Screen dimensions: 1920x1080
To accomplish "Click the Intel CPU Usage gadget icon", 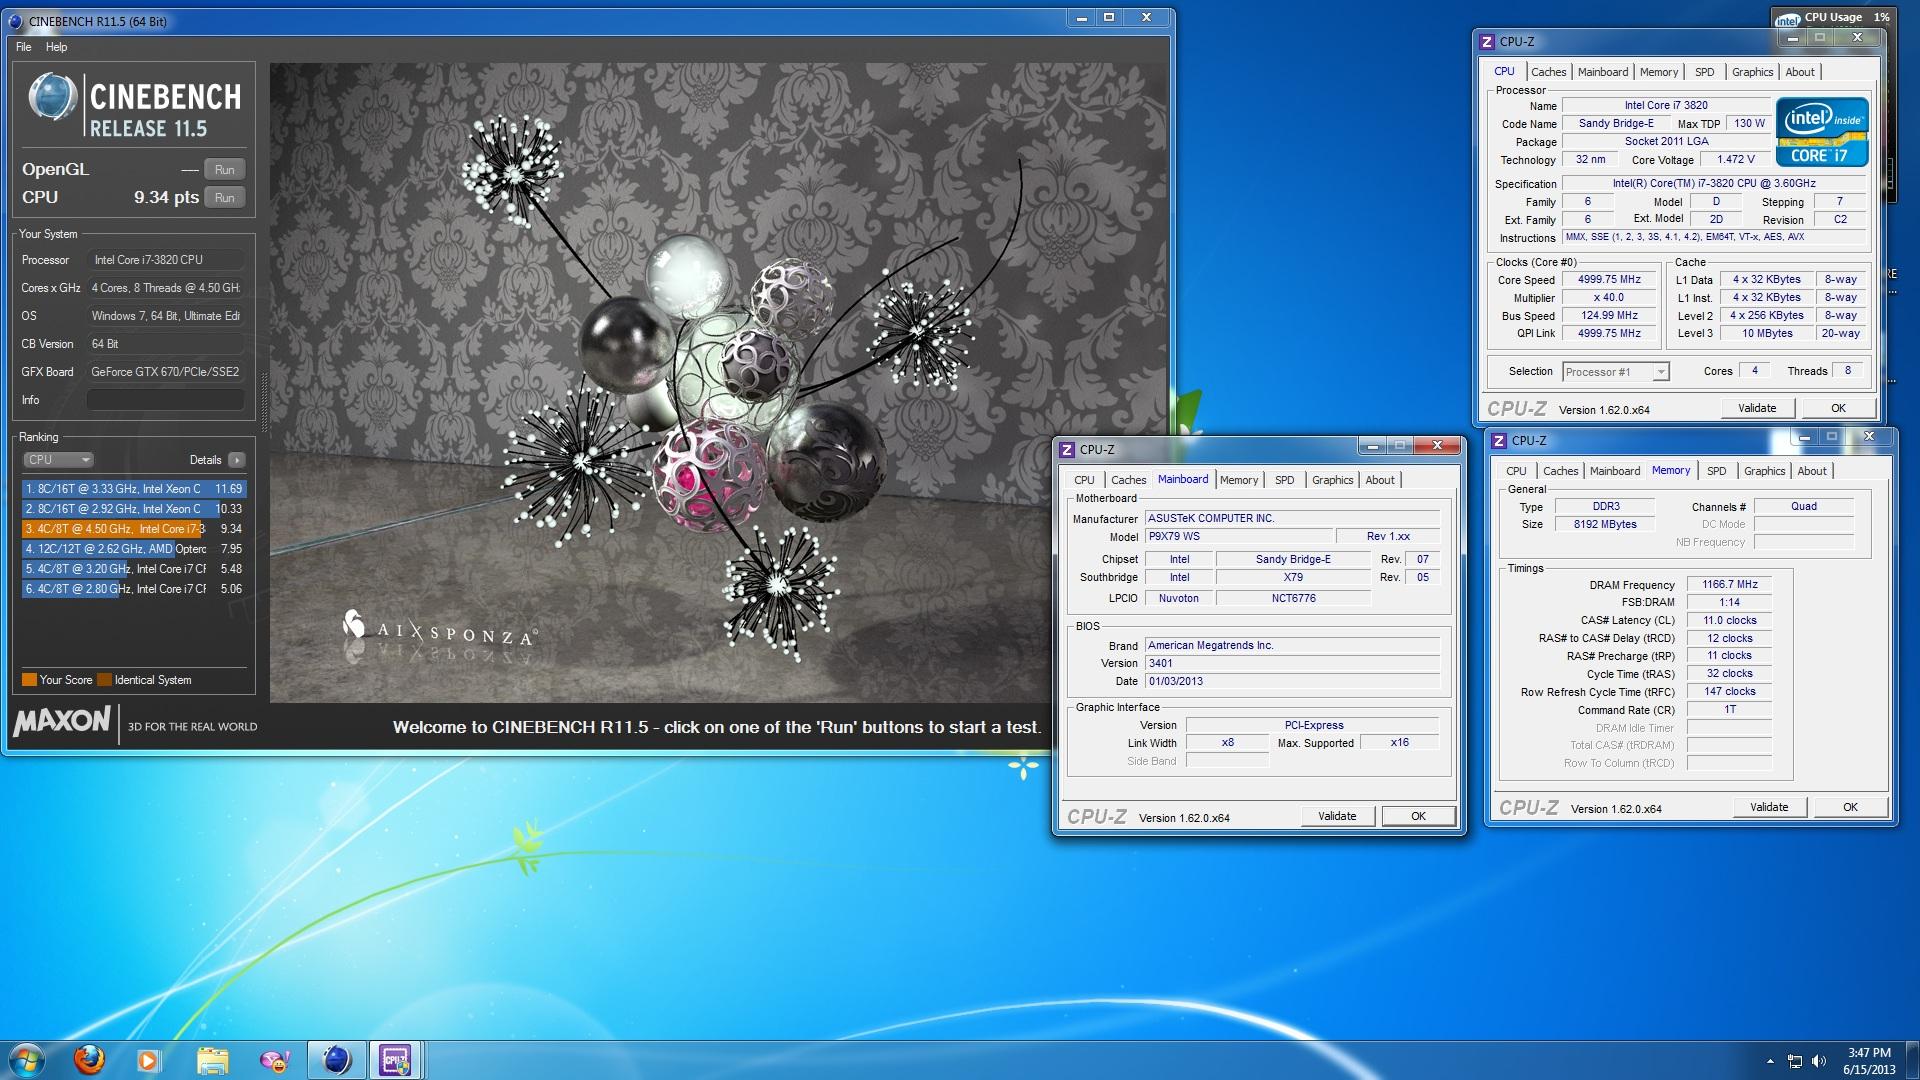I will 1787,19.
